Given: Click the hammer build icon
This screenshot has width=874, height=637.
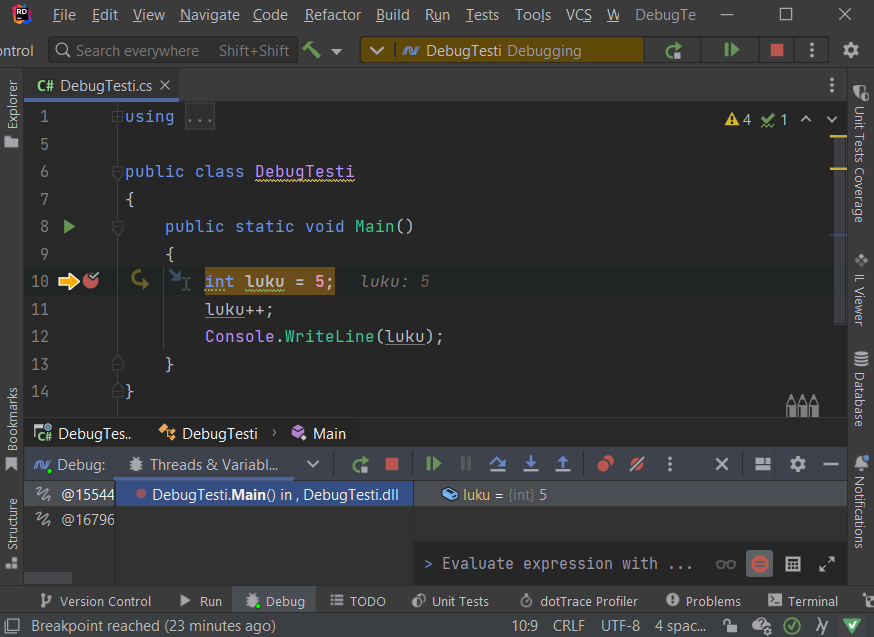Looking at the screenshot, I should [x=312, y=50].
